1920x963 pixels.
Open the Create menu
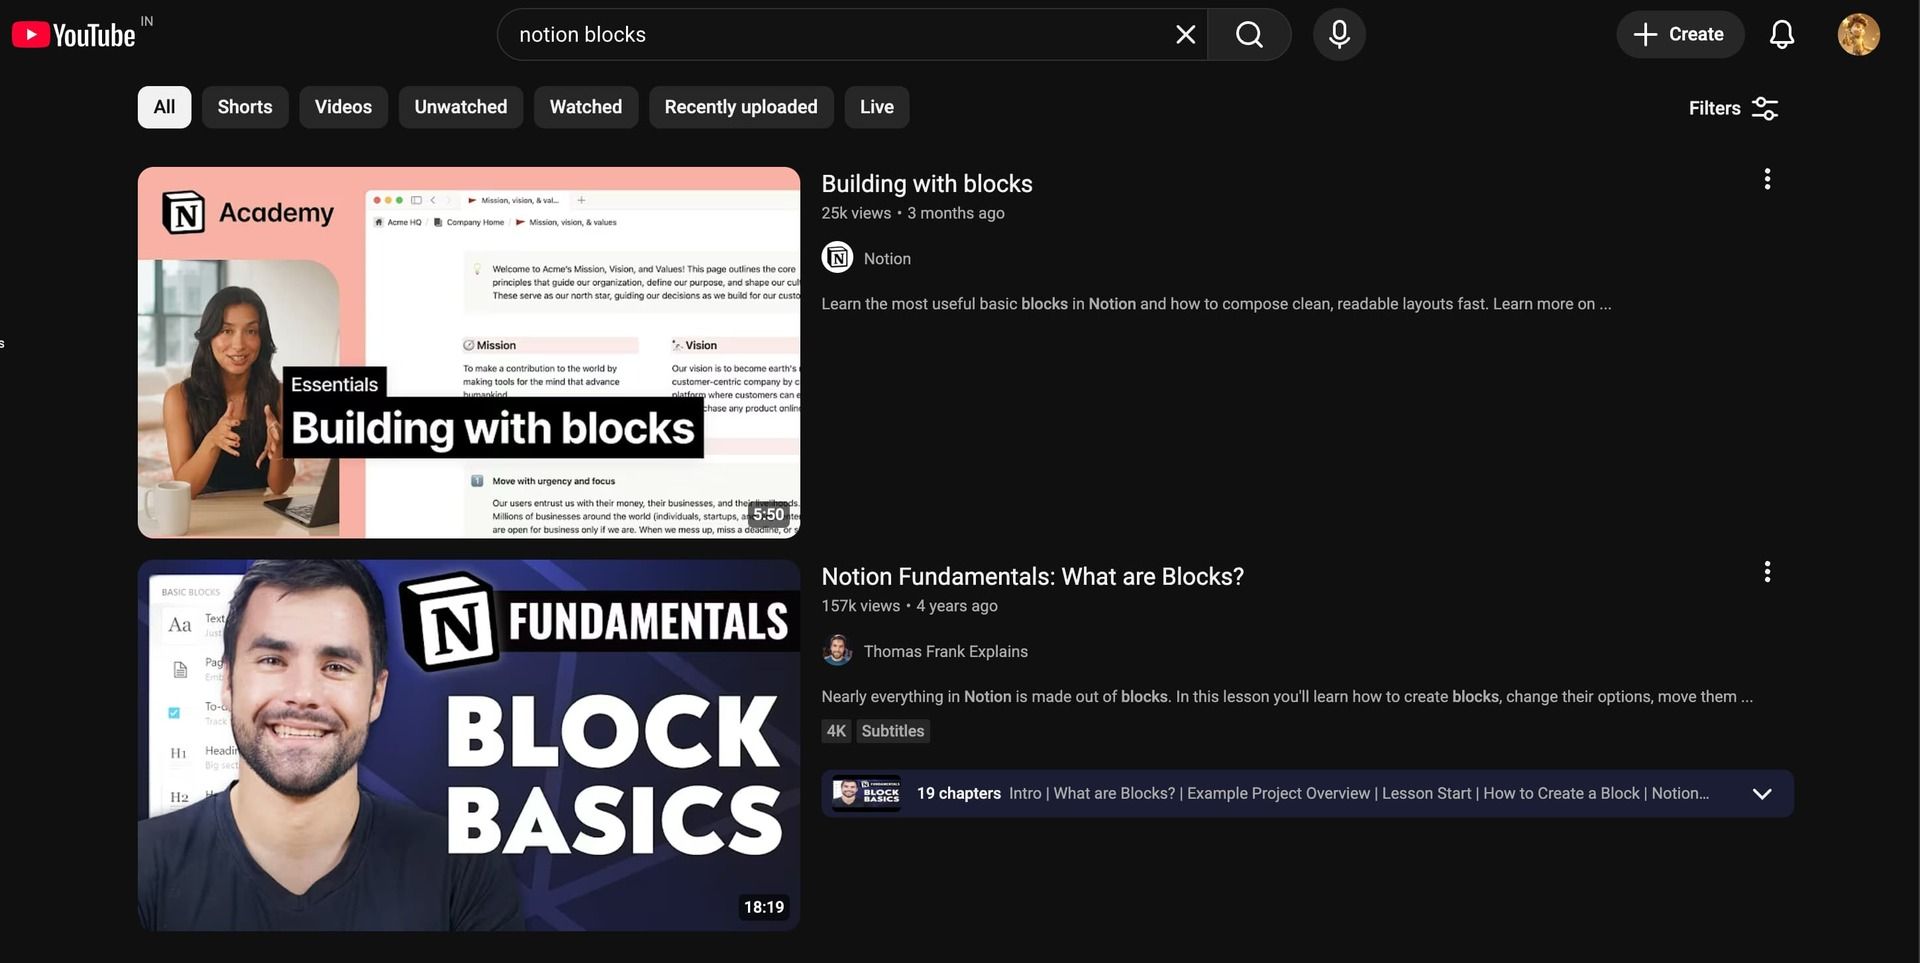1680,35
